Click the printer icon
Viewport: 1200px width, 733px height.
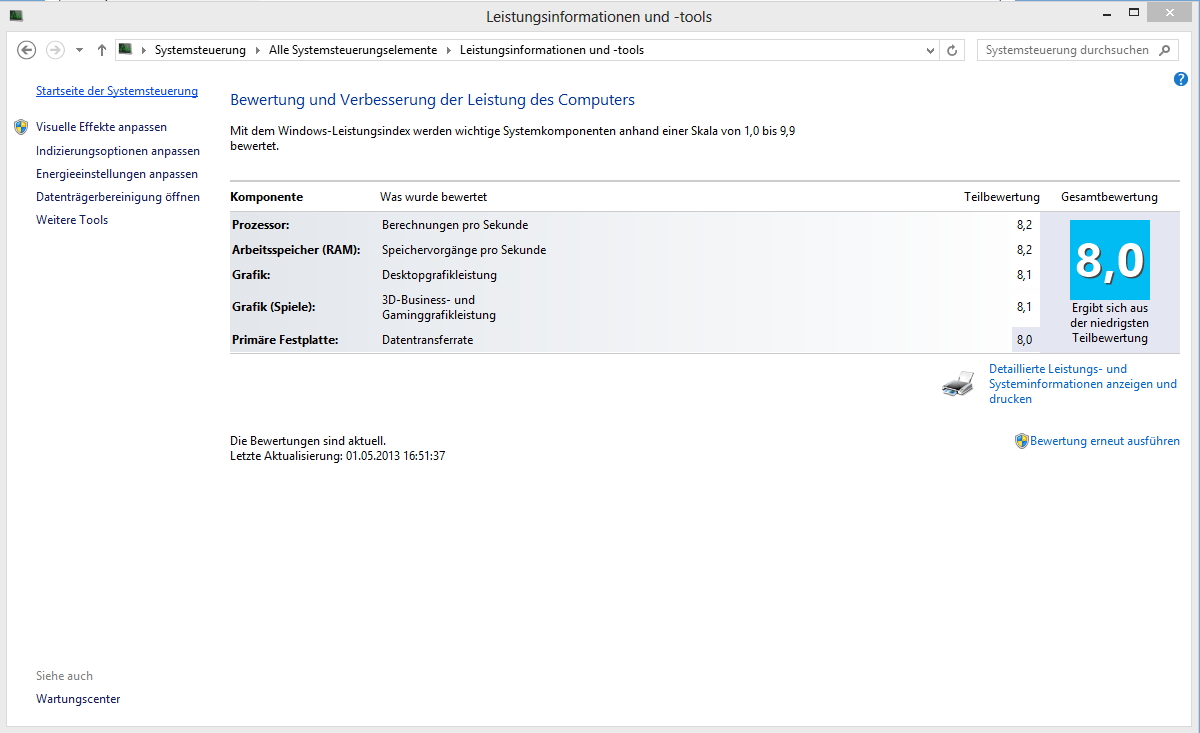pos(958,384)
